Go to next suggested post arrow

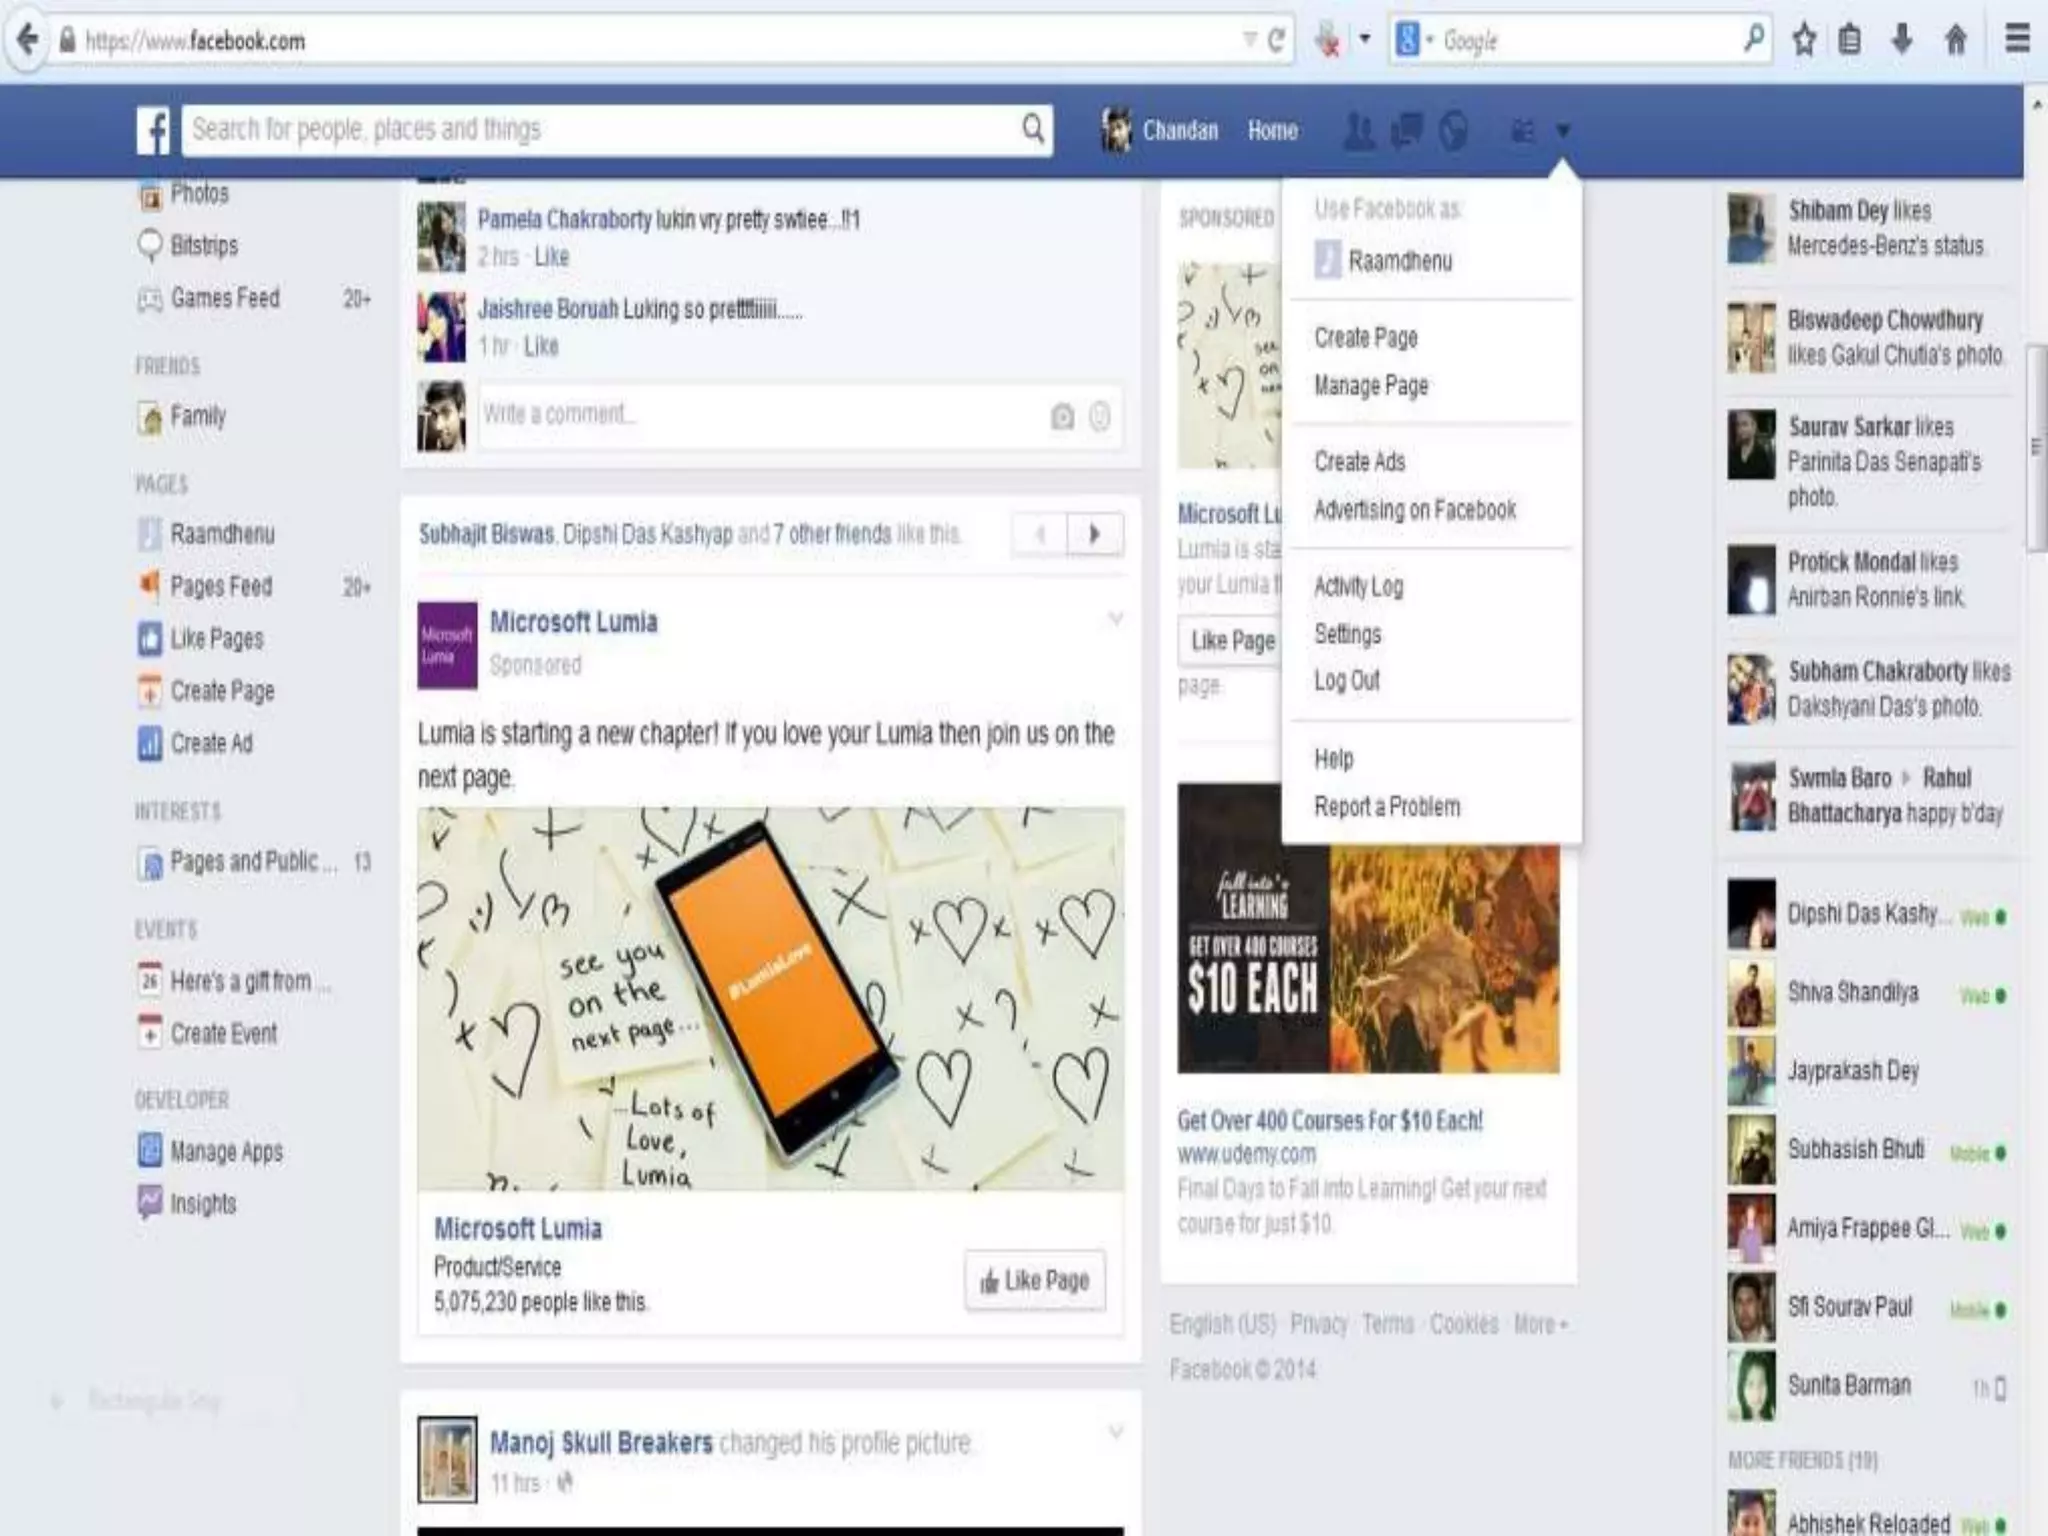(1094, 534)
